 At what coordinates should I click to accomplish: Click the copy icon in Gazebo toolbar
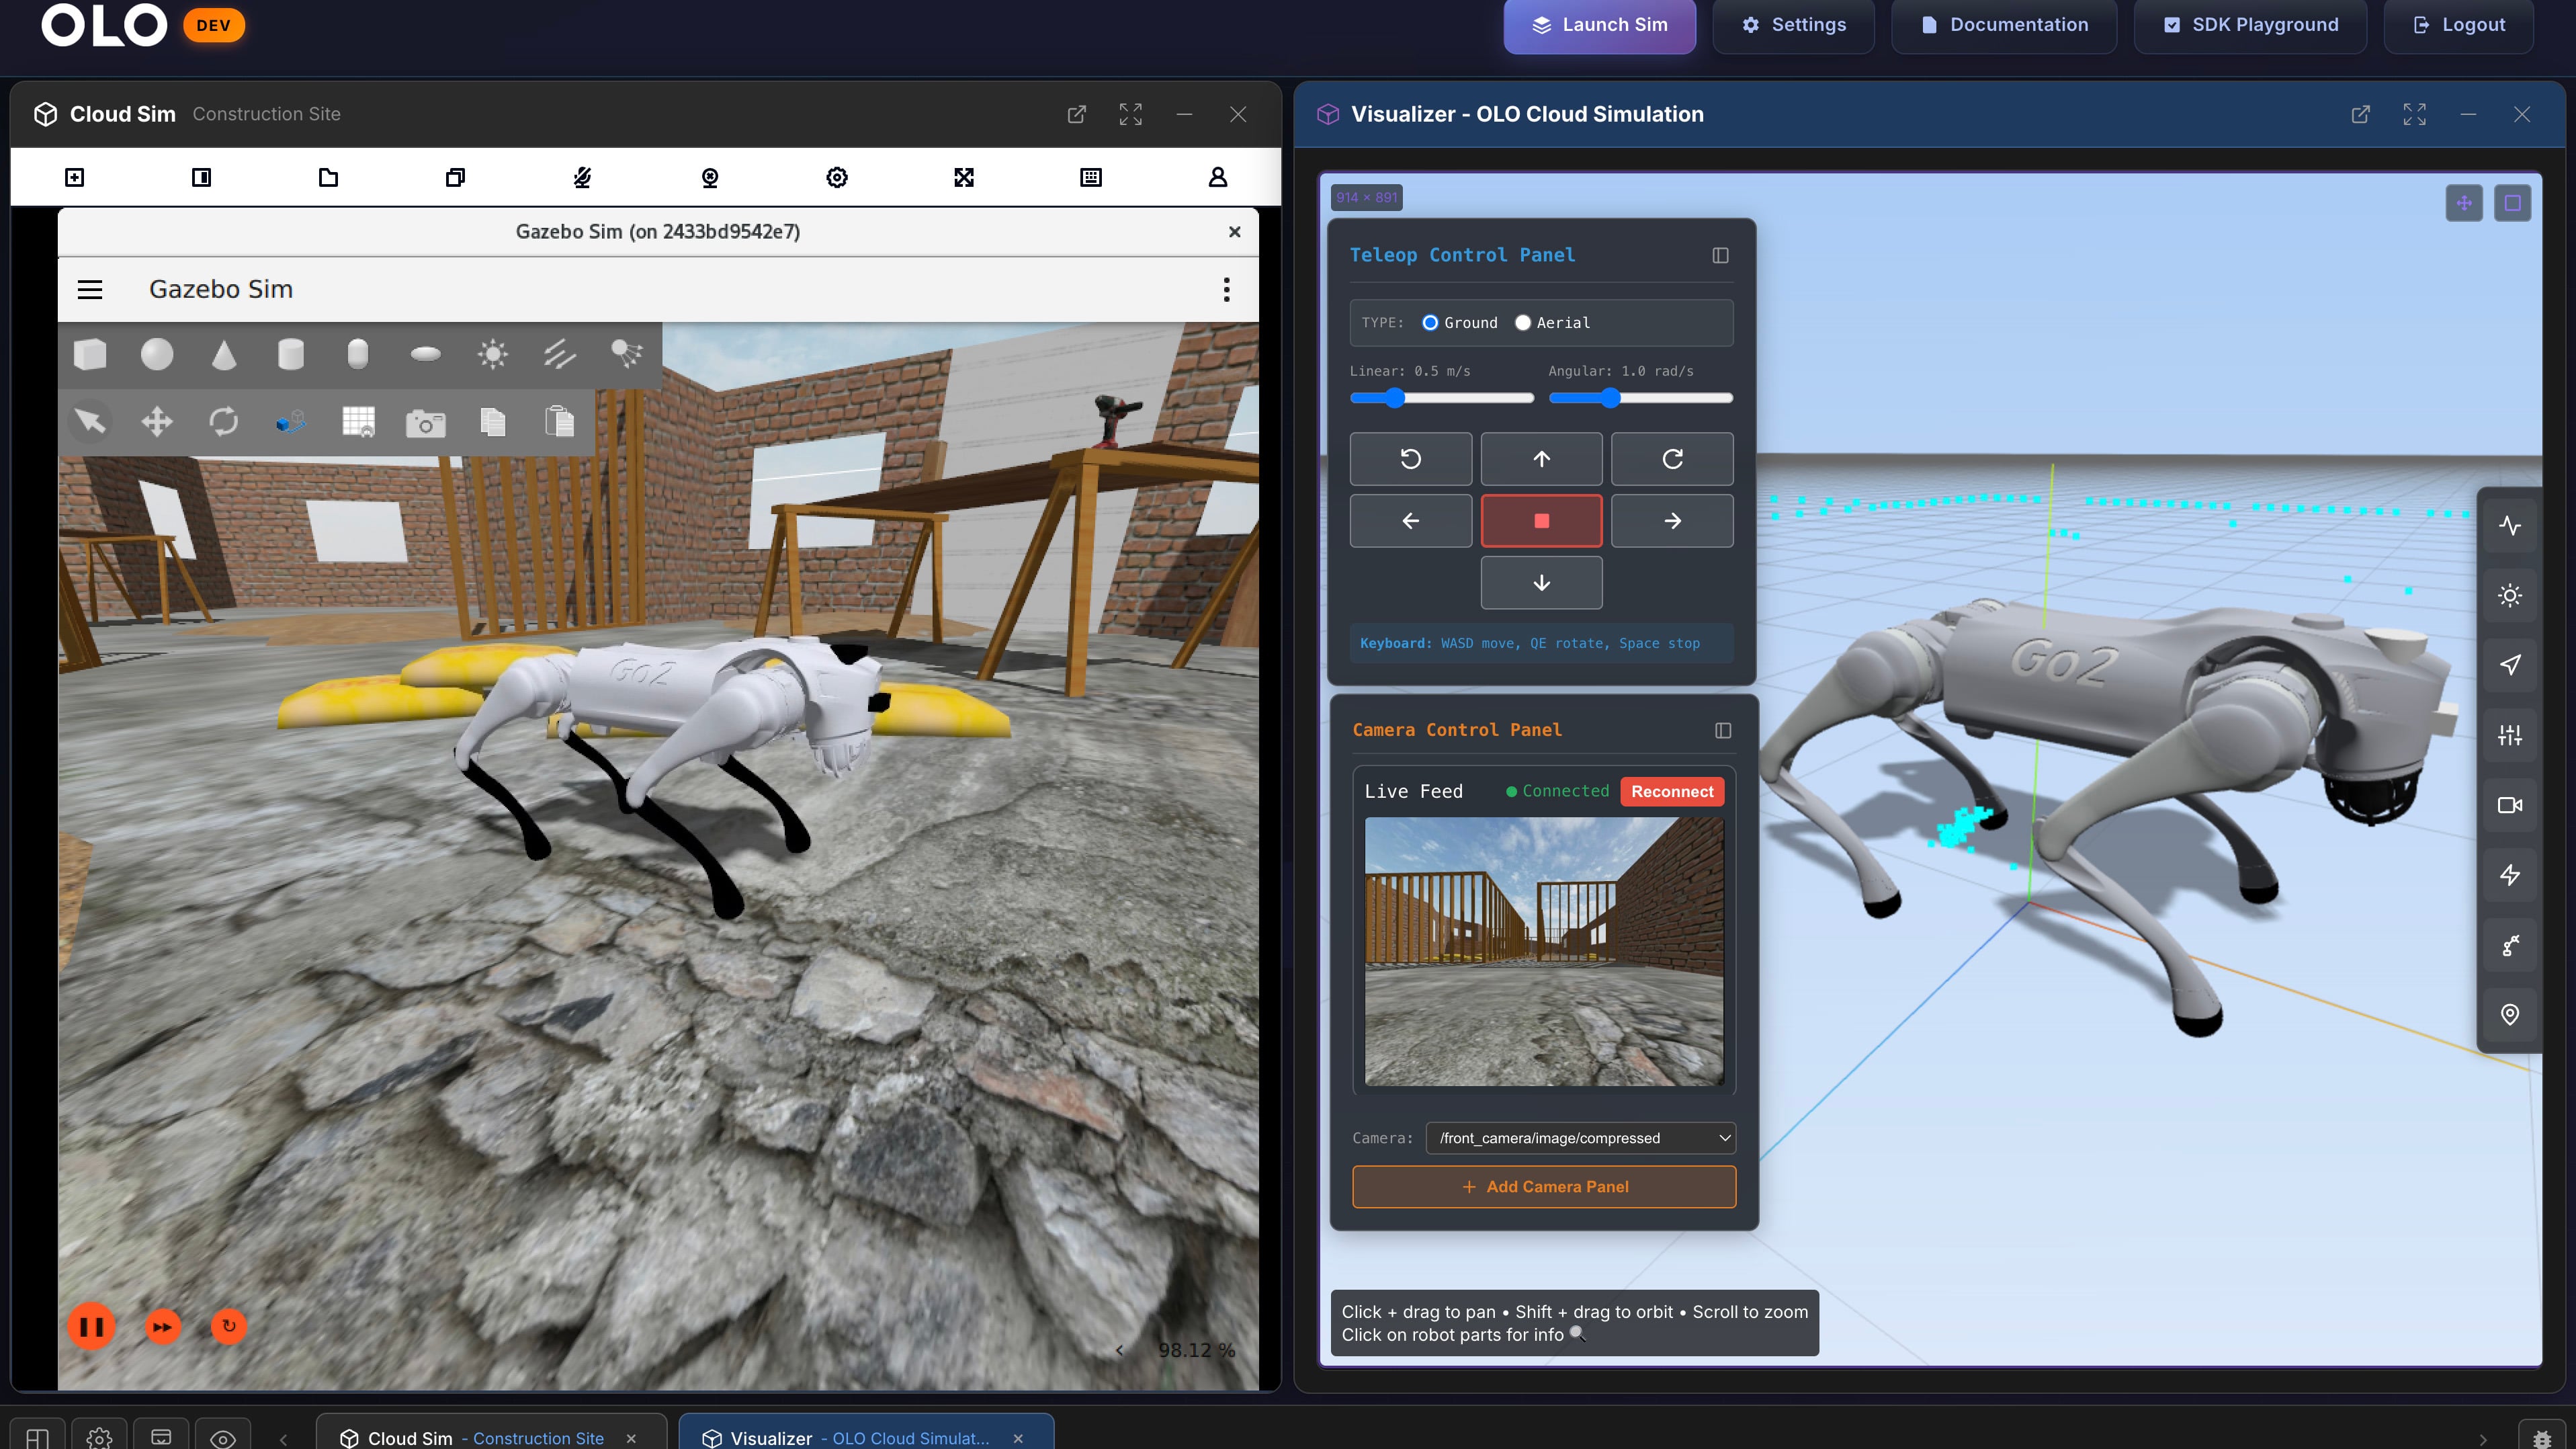pos(492,421)
